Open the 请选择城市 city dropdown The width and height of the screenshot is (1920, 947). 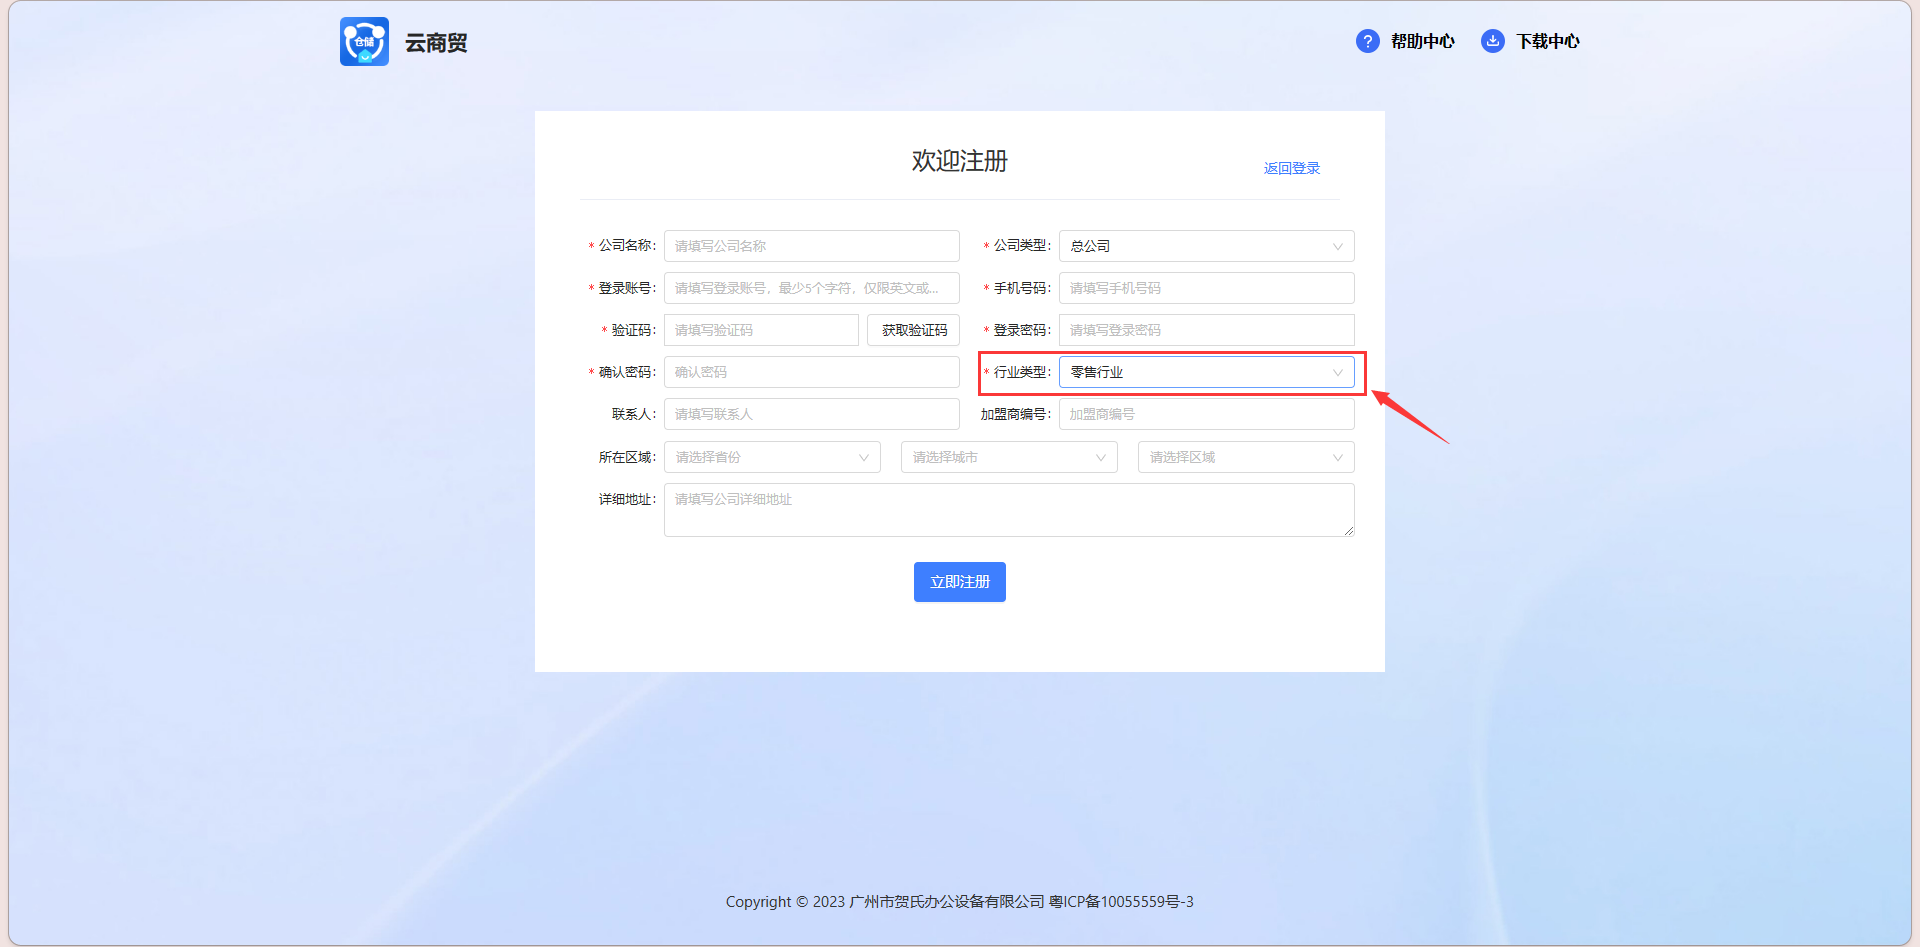(x=1009, y=457)
